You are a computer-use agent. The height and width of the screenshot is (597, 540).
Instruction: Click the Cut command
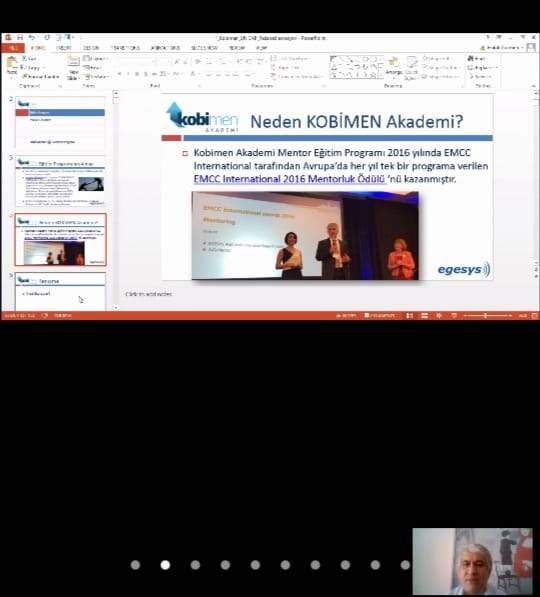[x=30, y=58]
